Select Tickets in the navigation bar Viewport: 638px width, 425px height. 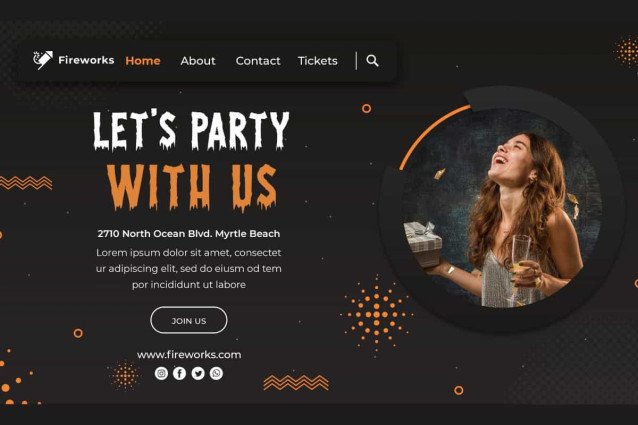pyautogui.click(x=318, y=61)
